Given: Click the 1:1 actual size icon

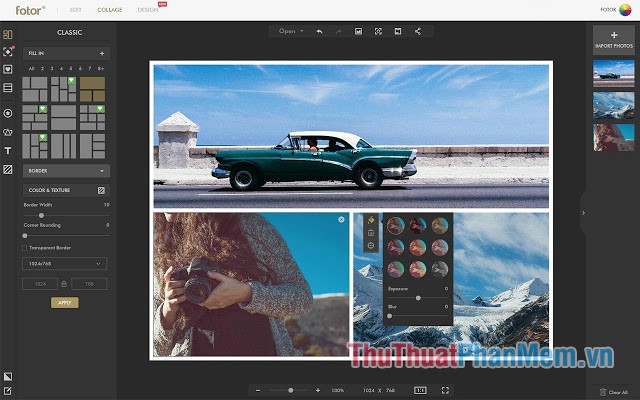Looking at the screenshot, I should tap(420, 391).
